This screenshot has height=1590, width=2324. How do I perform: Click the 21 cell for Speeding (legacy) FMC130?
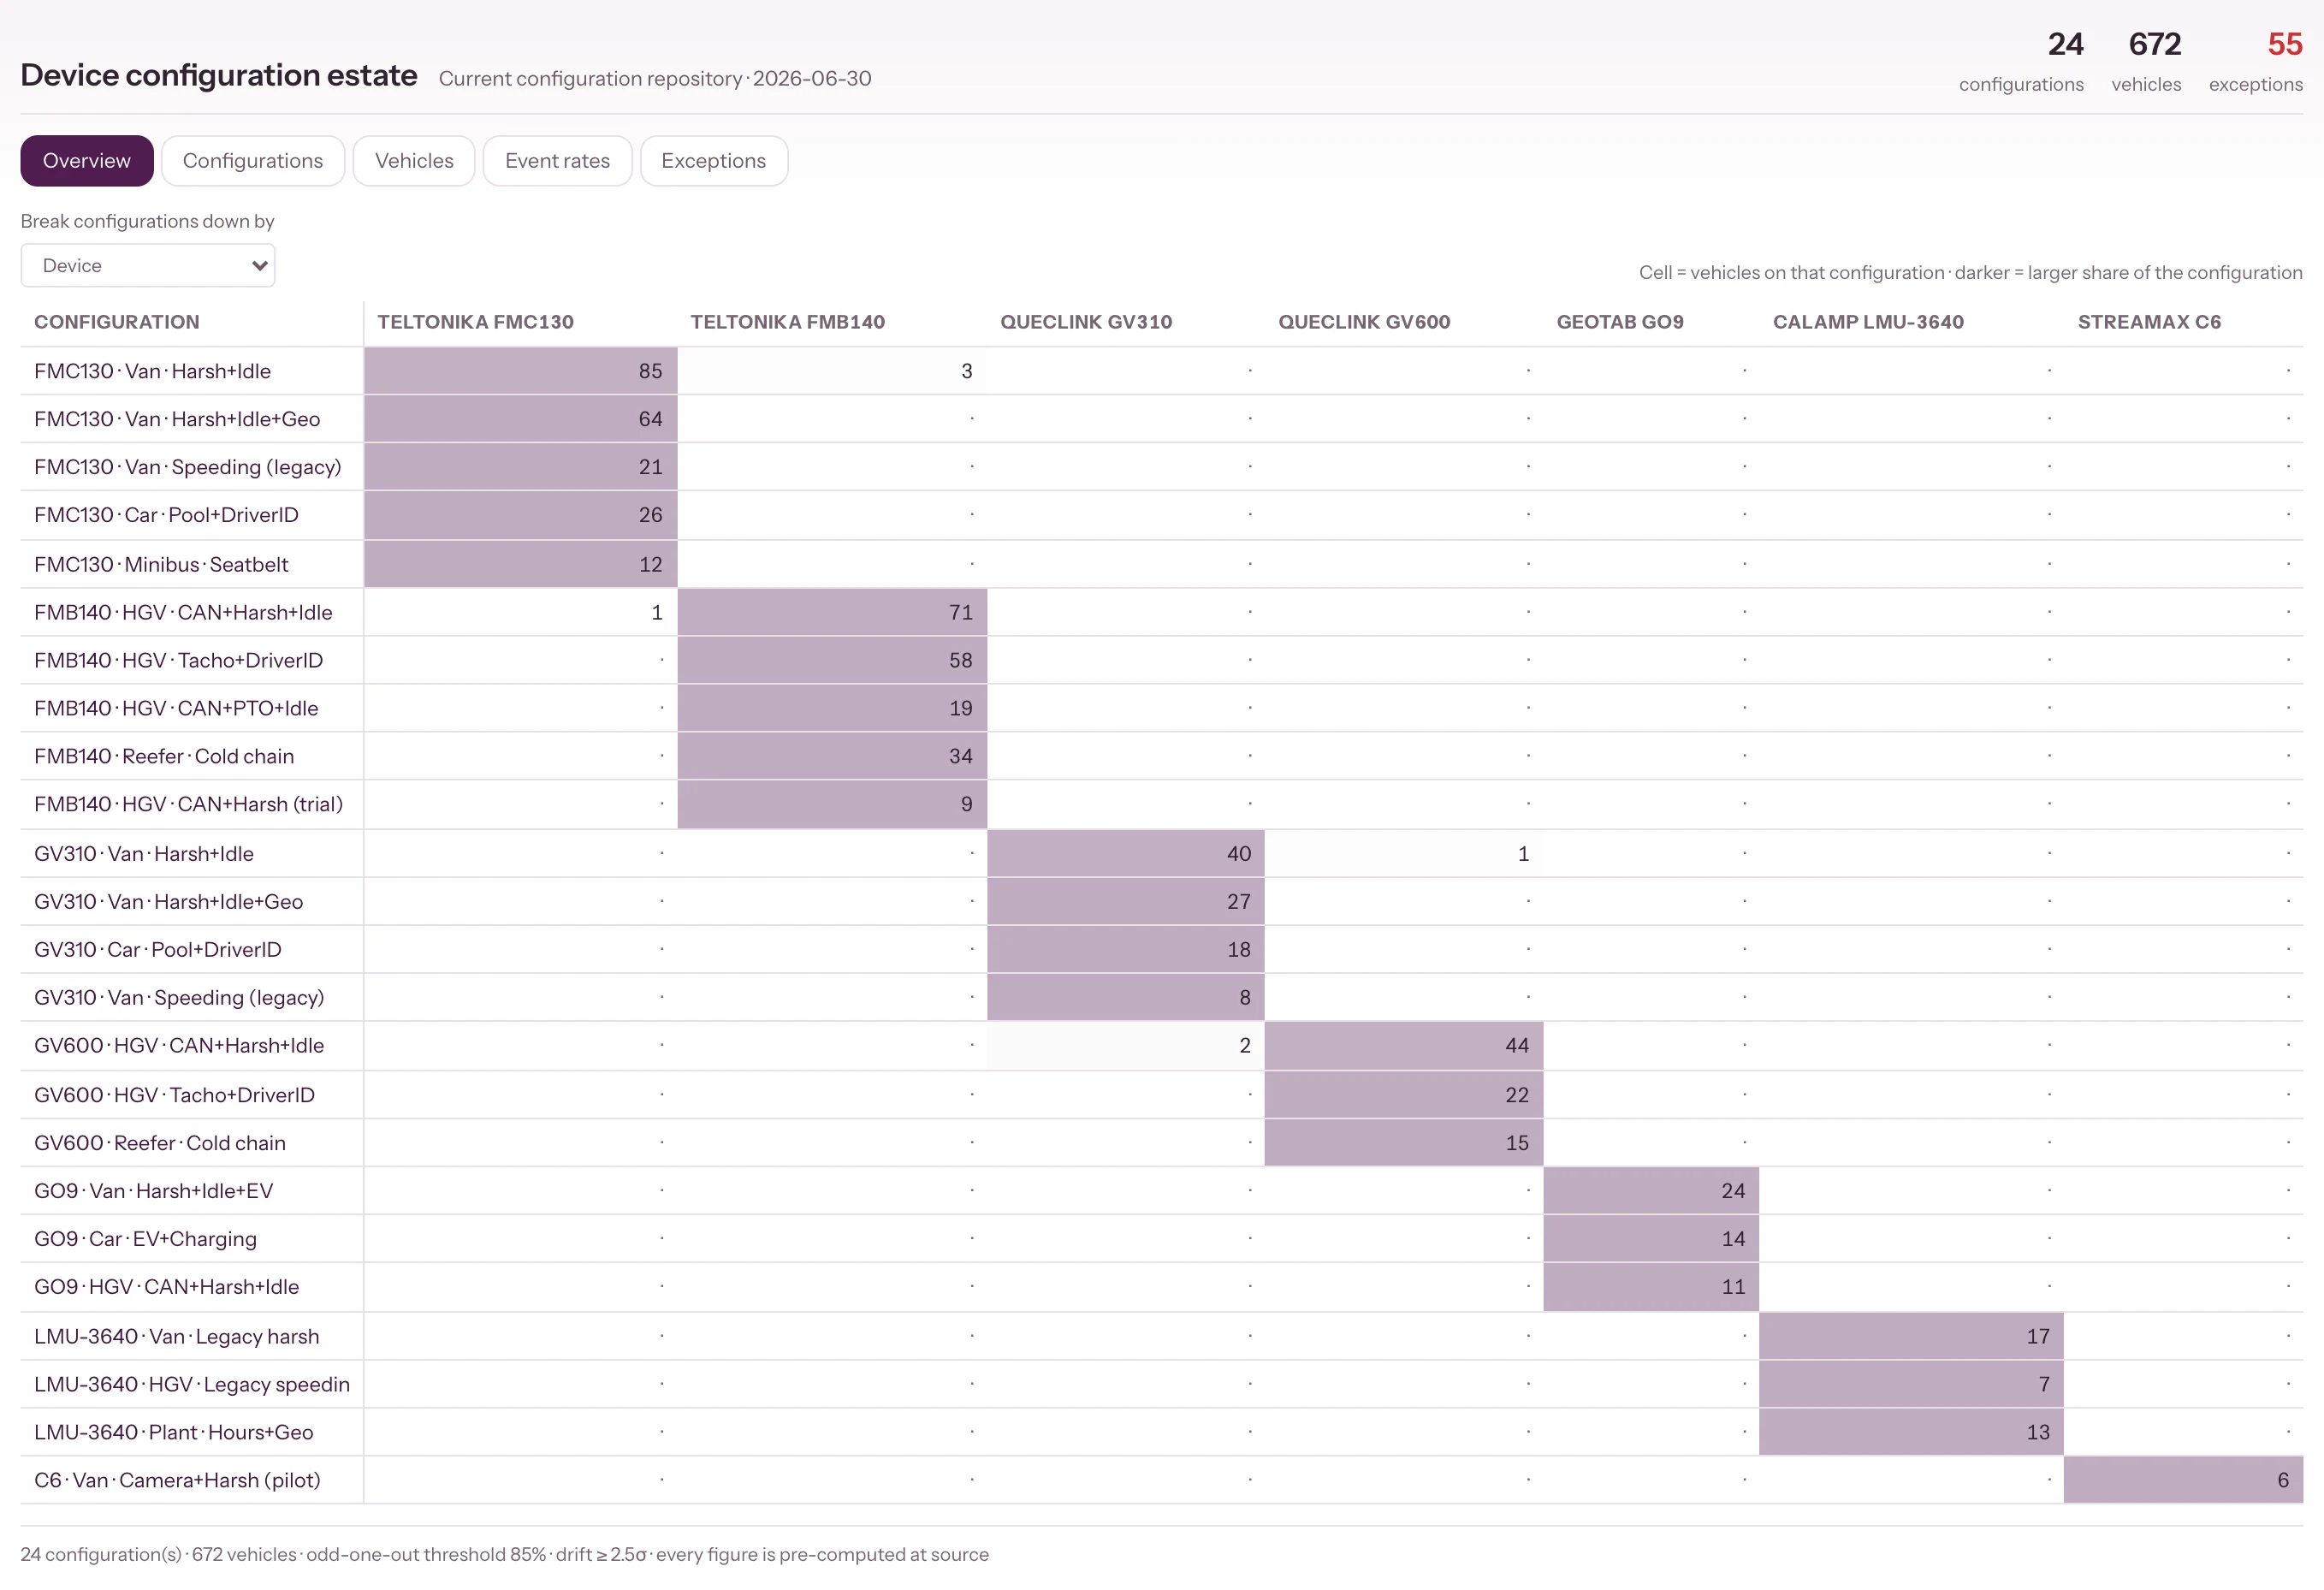coord(521,467)
